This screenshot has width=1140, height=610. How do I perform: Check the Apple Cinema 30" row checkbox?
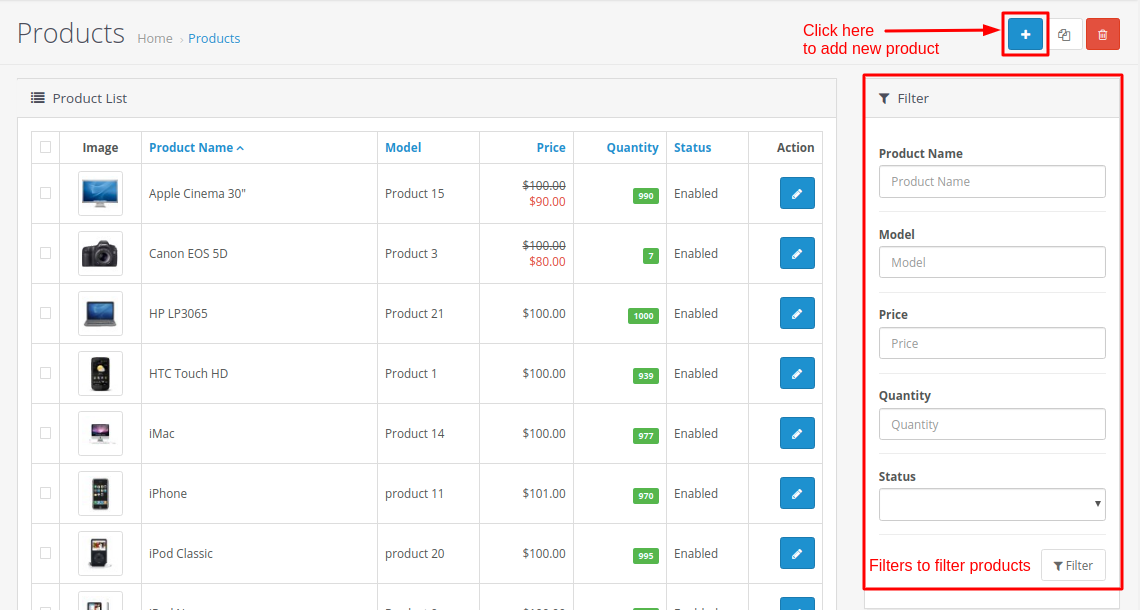(46, 193)
